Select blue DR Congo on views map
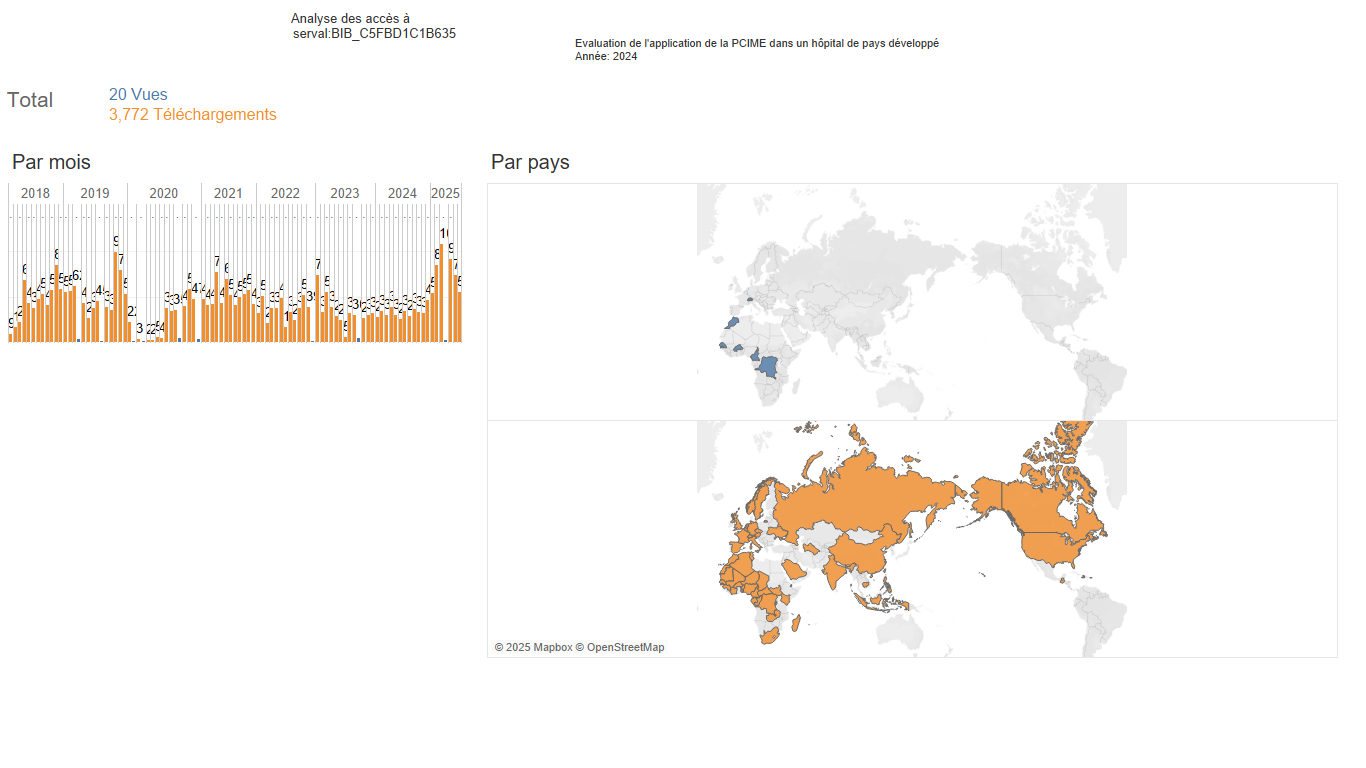Screen dimensions: 1366x768 pos(768,365)
